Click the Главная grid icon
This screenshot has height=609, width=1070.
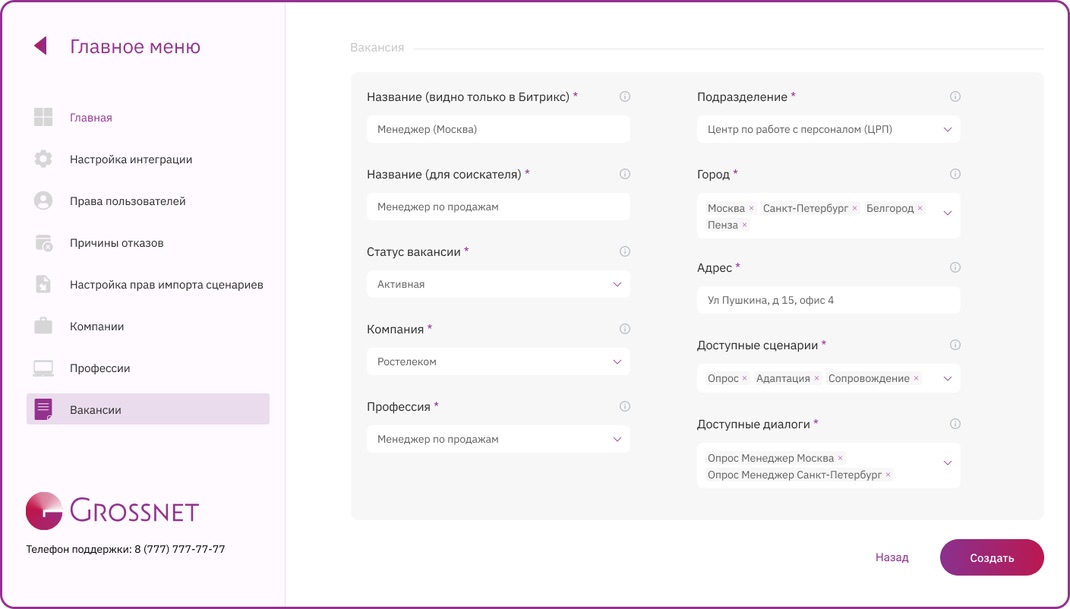43,117
